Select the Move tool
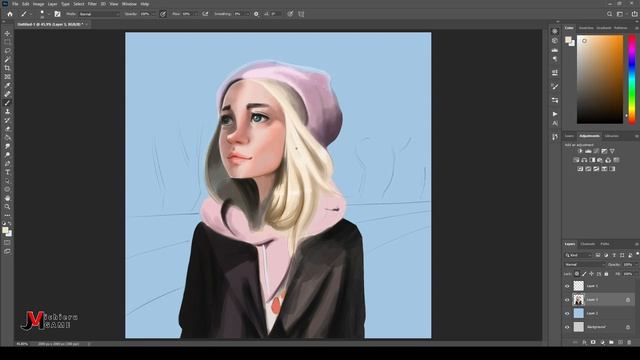Viewport: 640px width, 360px height. (7, 33)
